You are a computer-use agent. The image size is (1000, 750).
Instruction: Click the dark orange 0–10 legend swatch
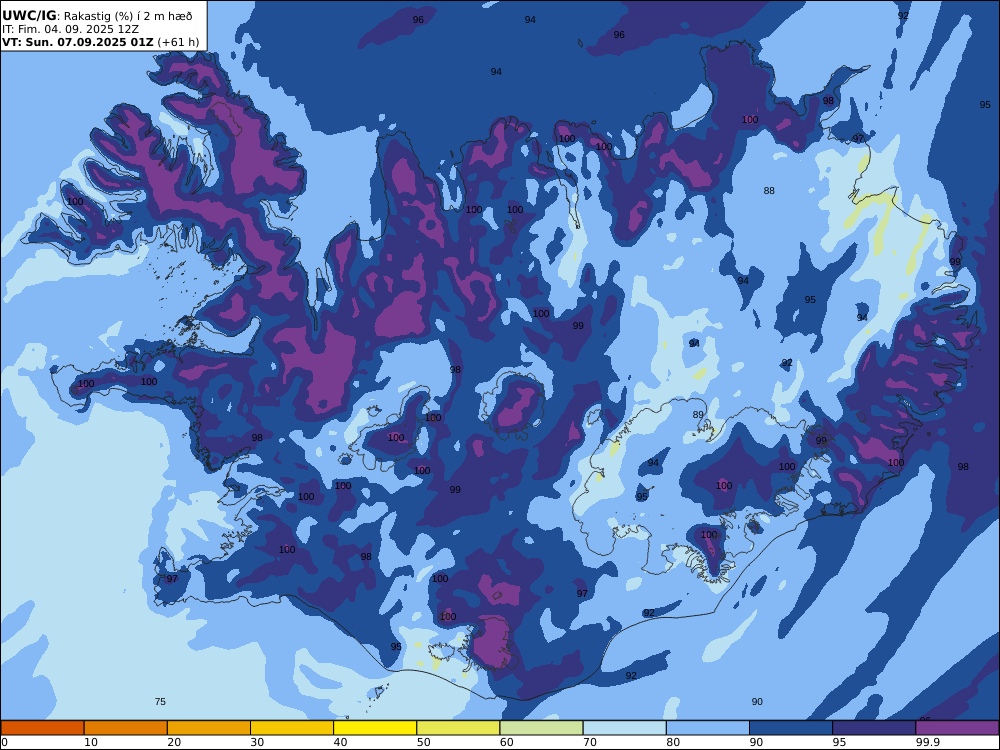coord(42,728)
